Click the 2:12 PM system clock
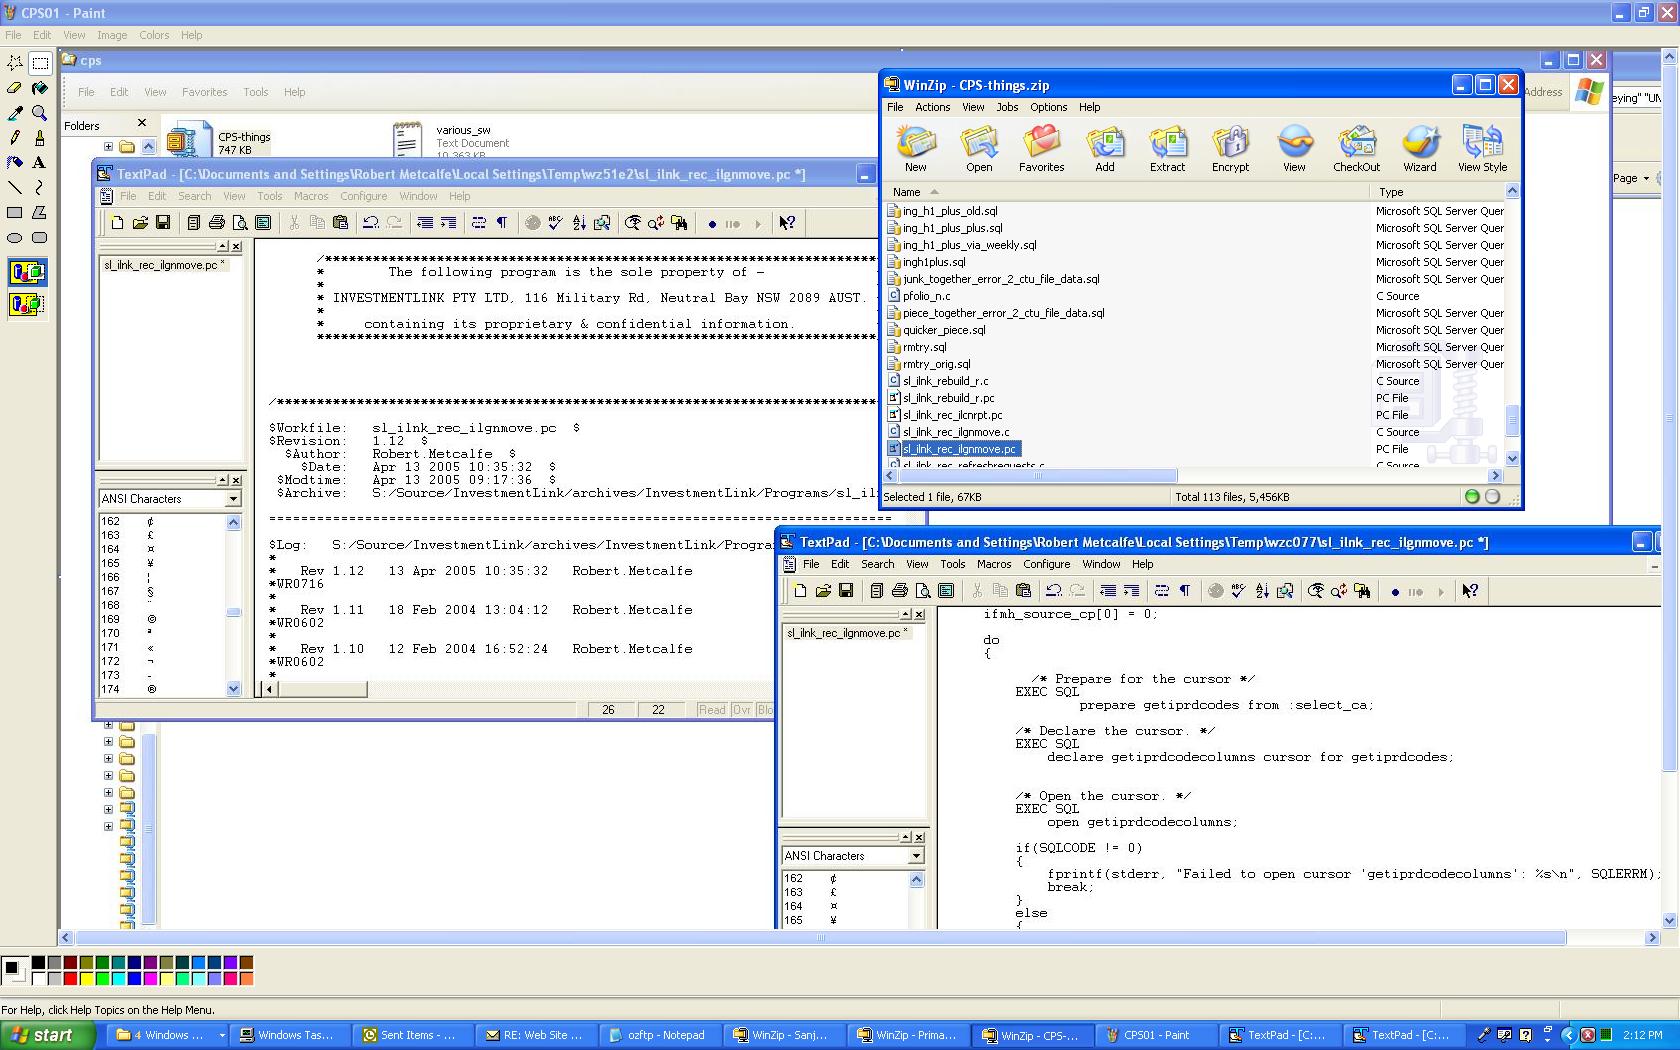Screen dimensions: 1680x1050 tap(1643, 1035)
